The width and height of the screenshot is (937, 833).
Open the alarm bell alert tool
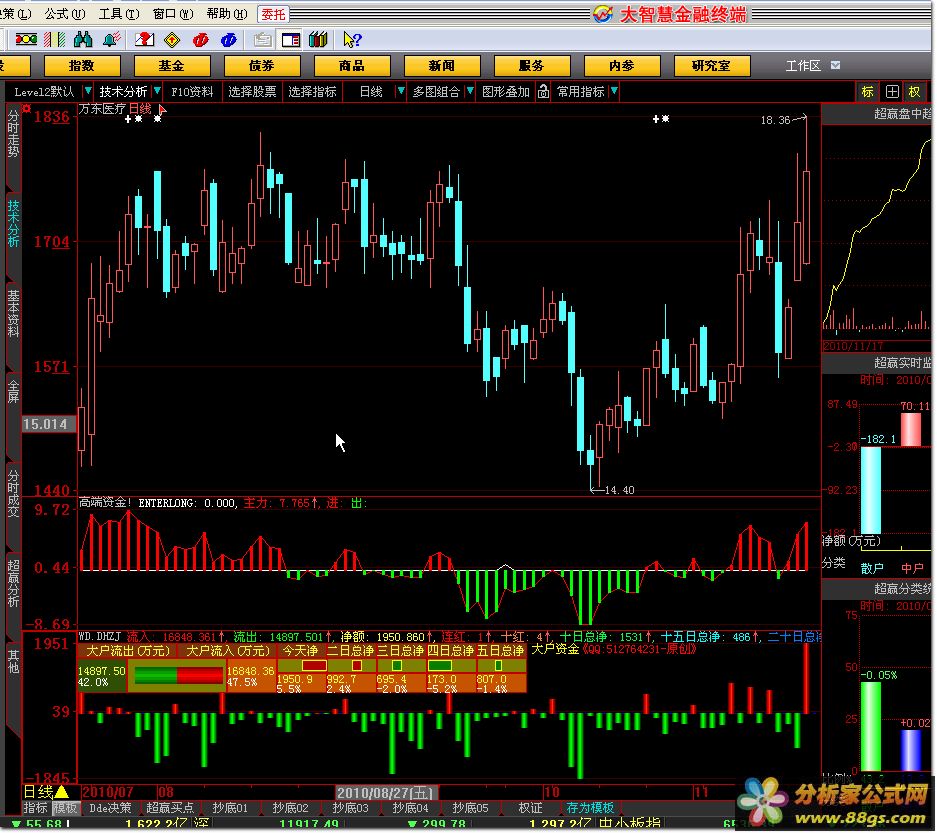click(112, 39)
